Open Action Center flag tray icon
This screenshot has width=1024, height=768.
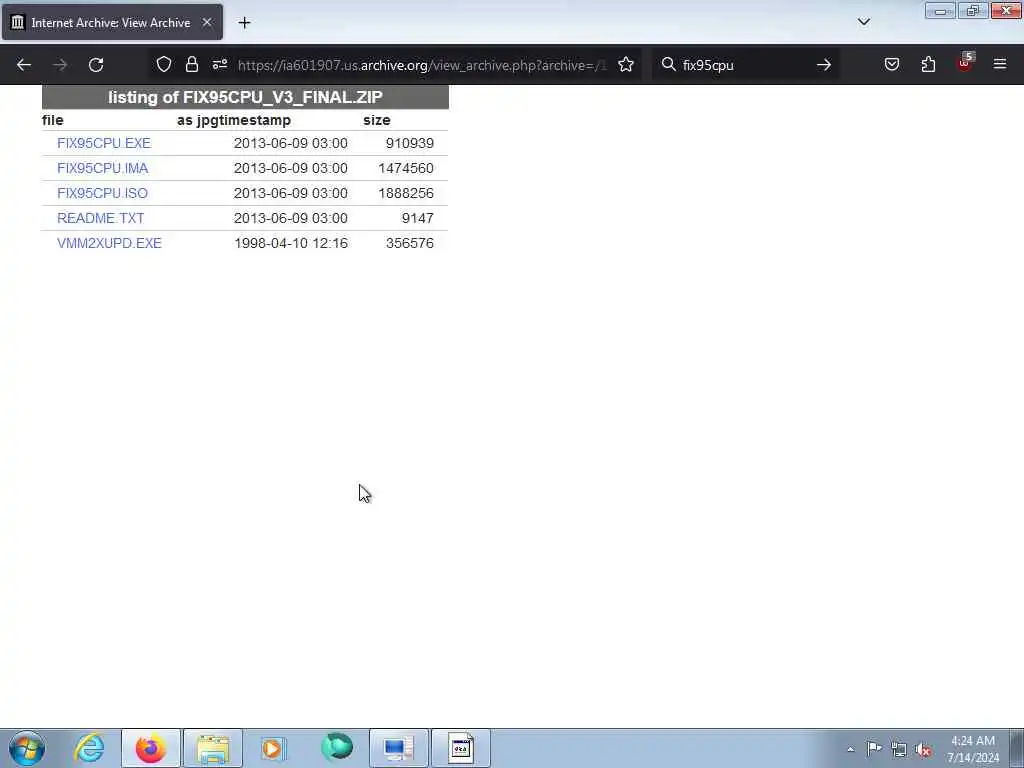click(874, 748)
